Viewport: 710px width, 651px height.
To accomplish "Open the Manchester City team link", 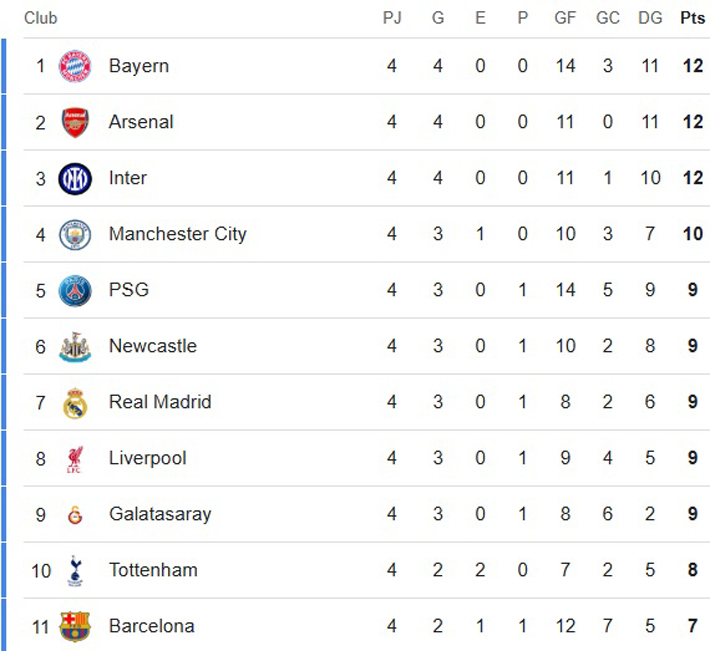I will pyautogui.click(x=177, y=234).
